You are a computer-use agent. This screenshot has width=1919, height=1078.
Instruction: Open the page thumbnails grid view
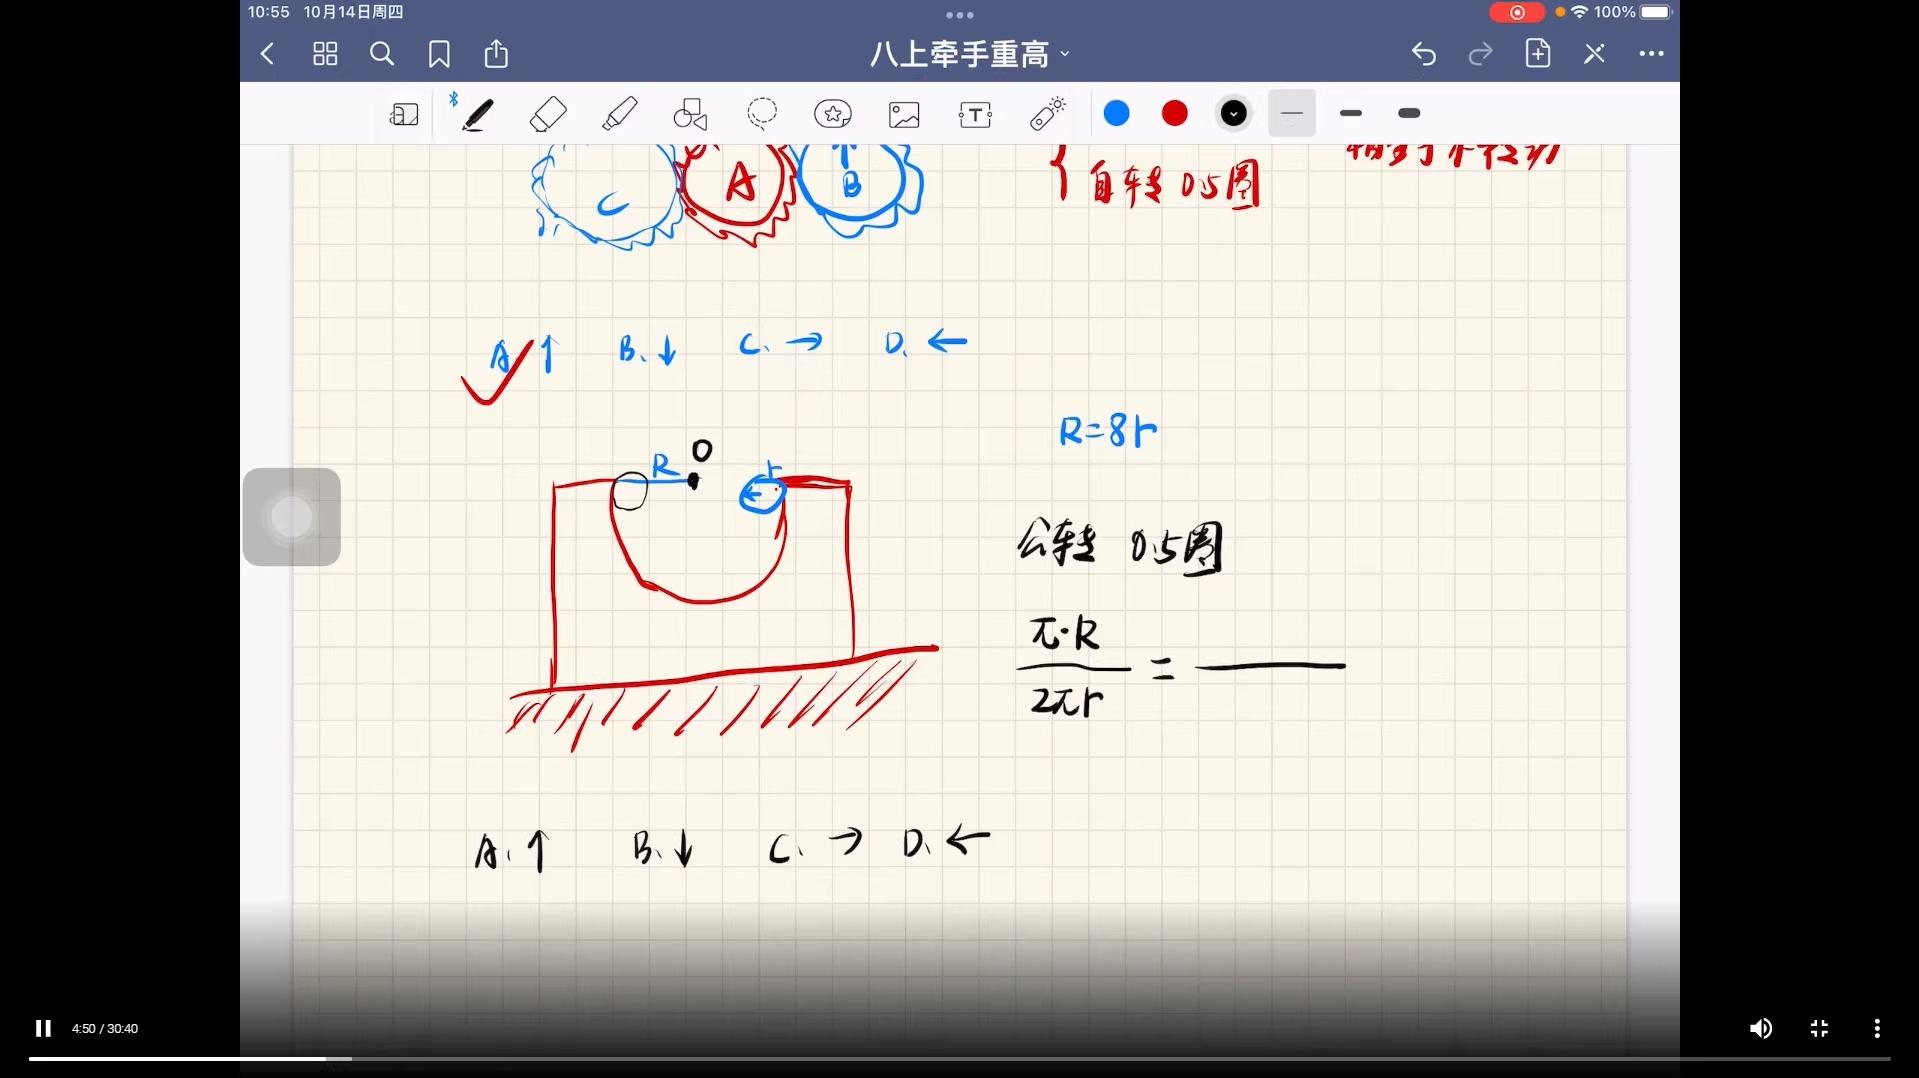(x=325, y=54)
